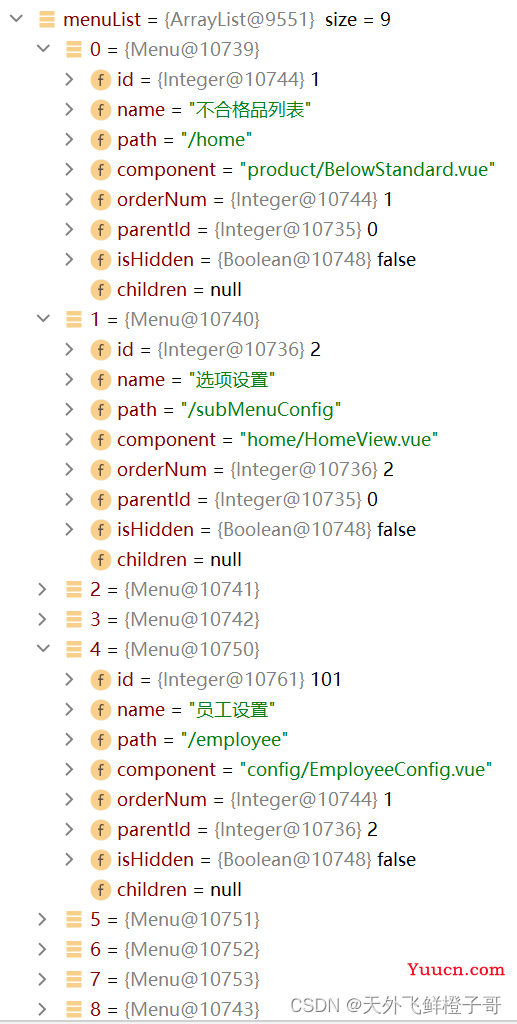Image resolution: width=517 pixels, height=1024 pixels.
Task: Click the list icon of element 7
Action: (x=74, y=980)
